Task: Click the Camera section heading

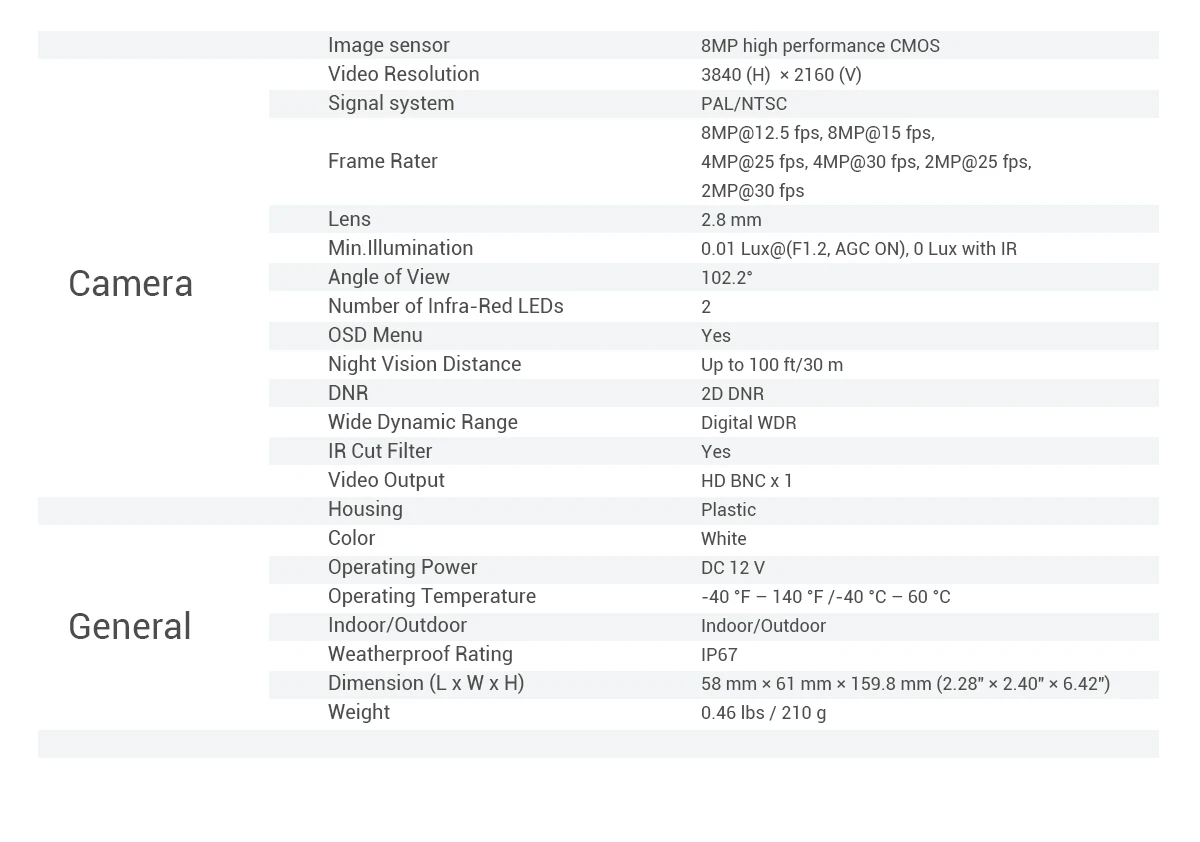Action: coord(130,284)
